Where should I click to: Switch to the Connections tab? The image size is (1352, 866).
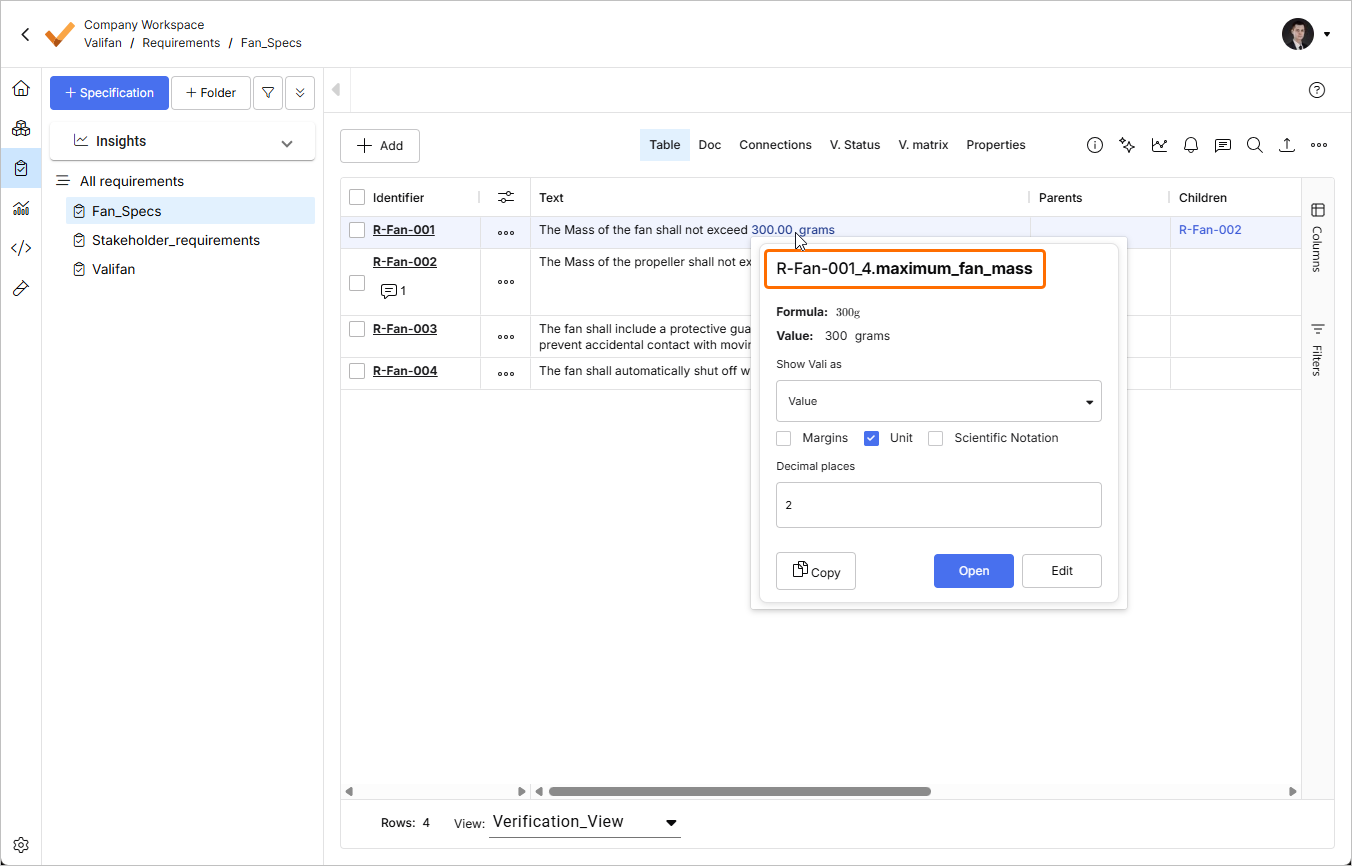775,145
